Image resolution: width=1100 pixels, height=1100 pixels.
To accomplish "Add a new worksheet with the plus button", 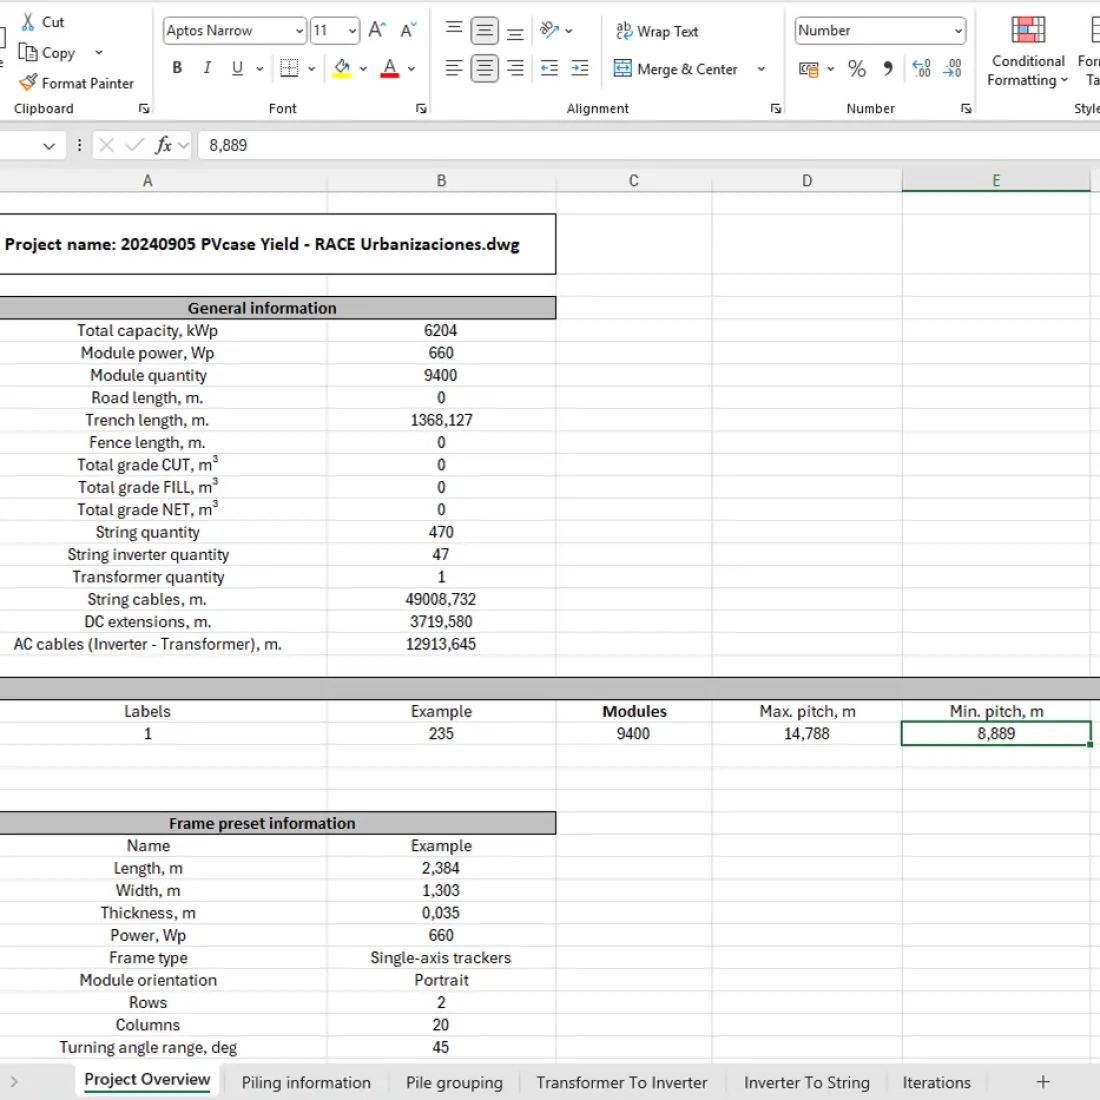I will click(1042, 1082).
